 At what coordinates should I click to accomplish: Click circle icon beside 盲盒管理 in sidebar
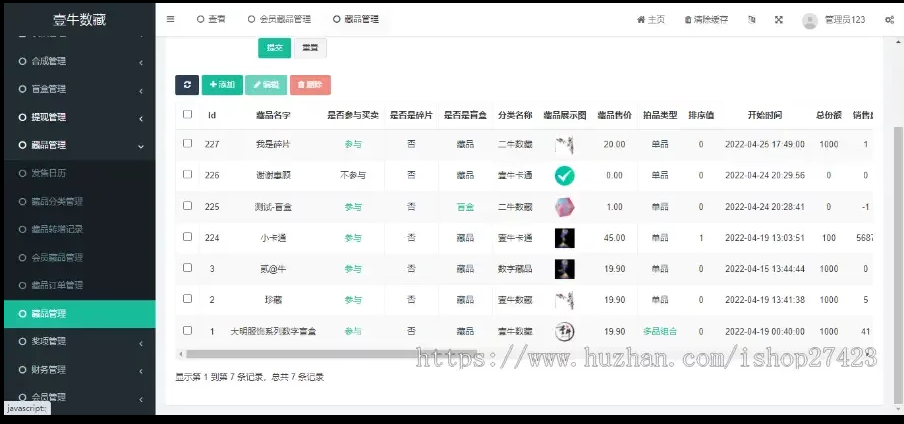[22, 89]
